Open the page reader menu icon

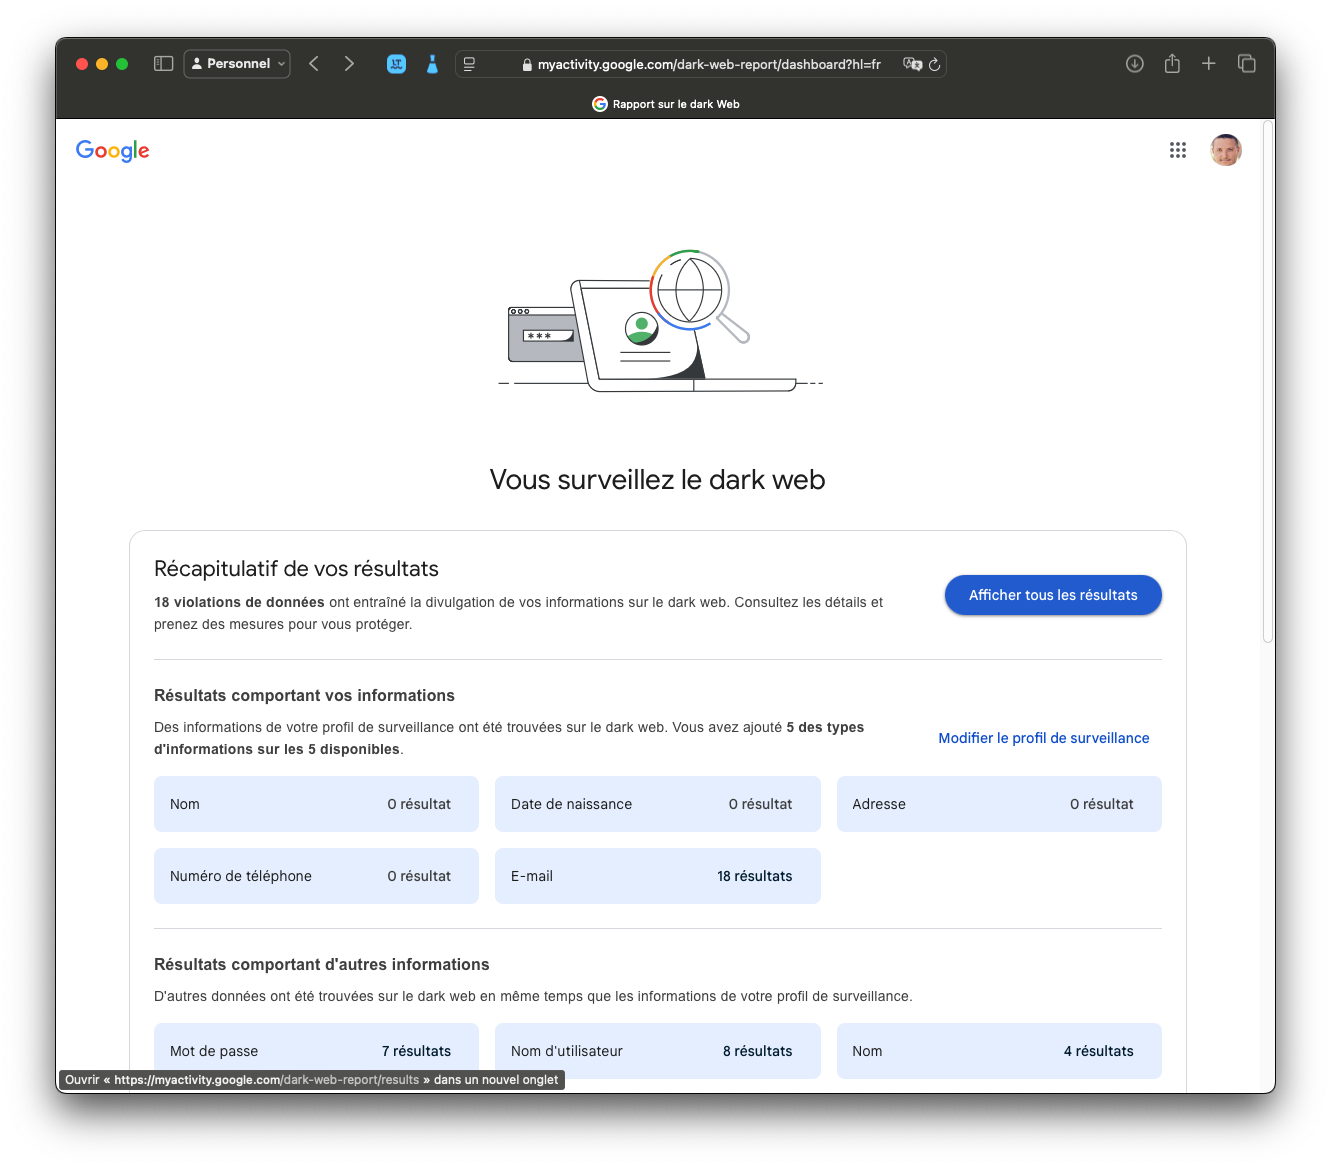470,64
